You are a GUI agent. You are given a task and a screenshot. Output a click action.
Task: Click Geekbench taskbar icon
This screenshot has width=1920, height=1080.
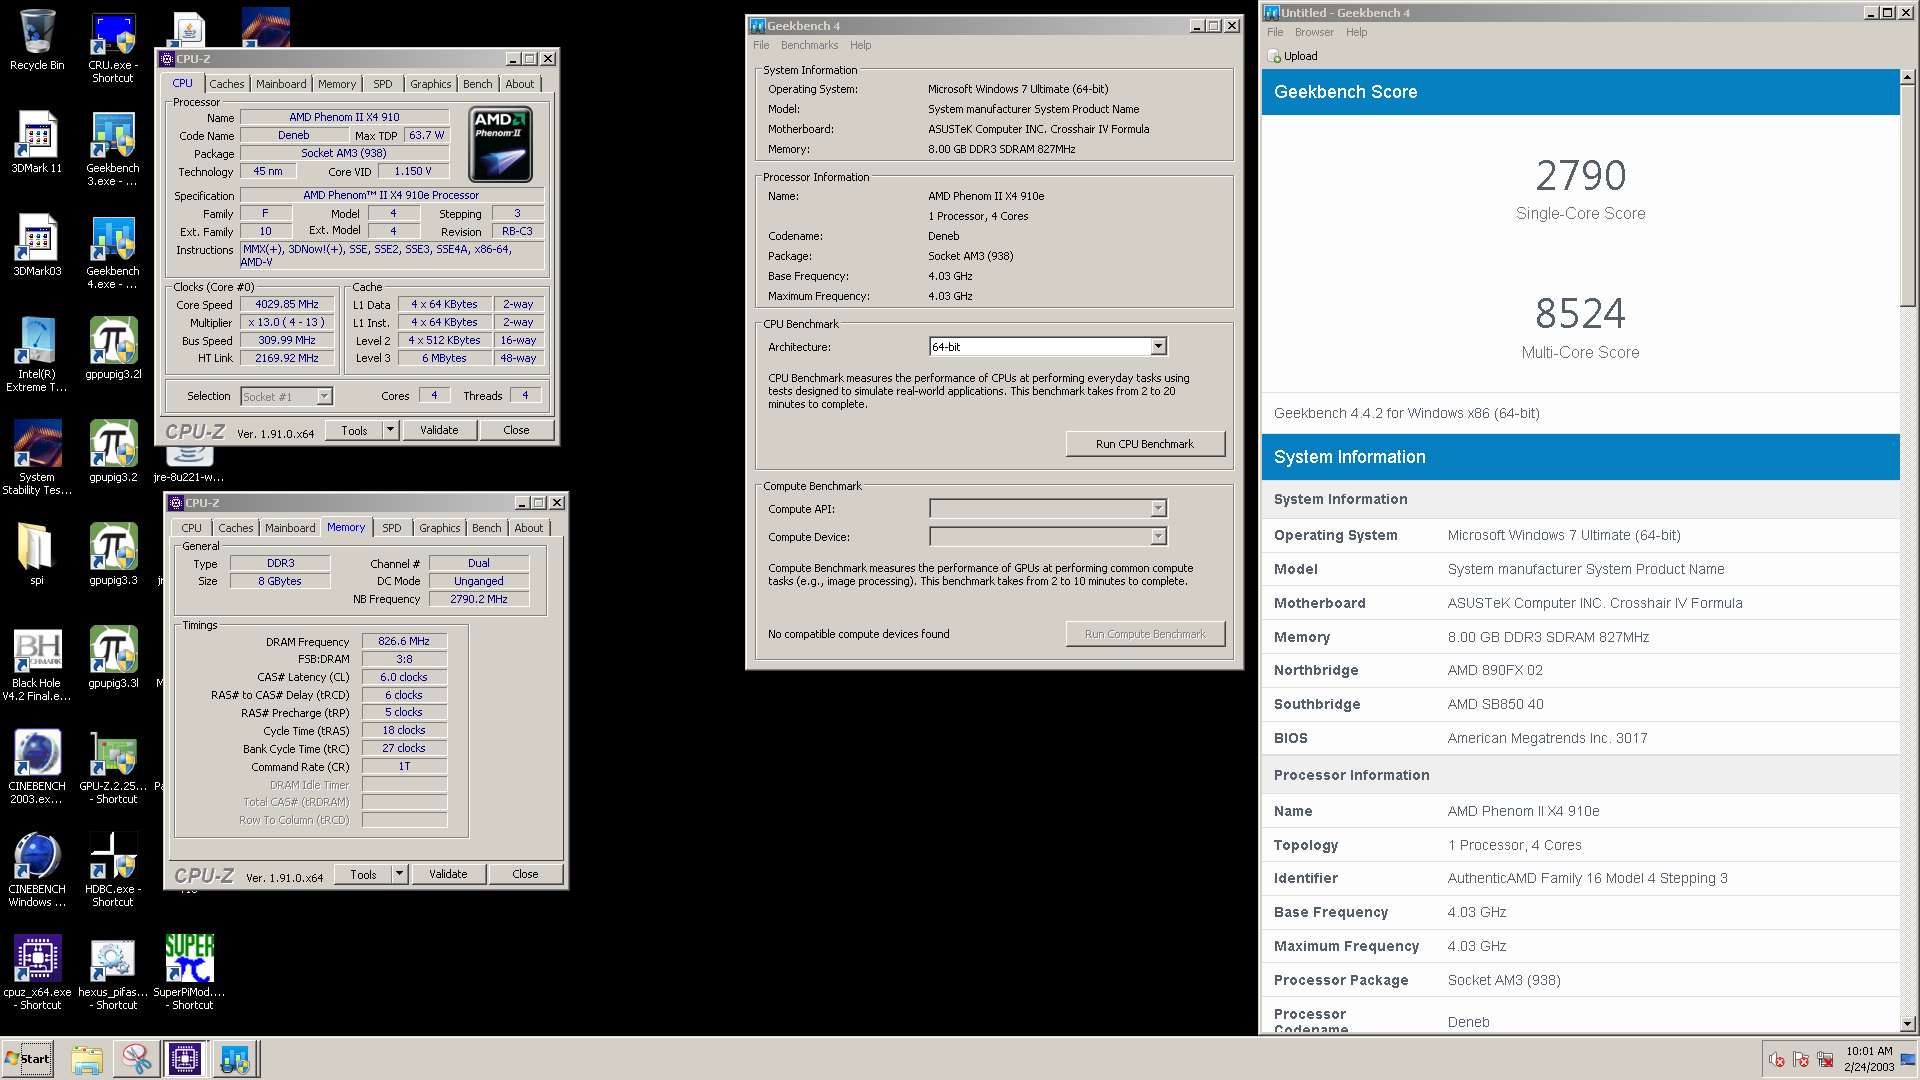tap(235, 1059)
